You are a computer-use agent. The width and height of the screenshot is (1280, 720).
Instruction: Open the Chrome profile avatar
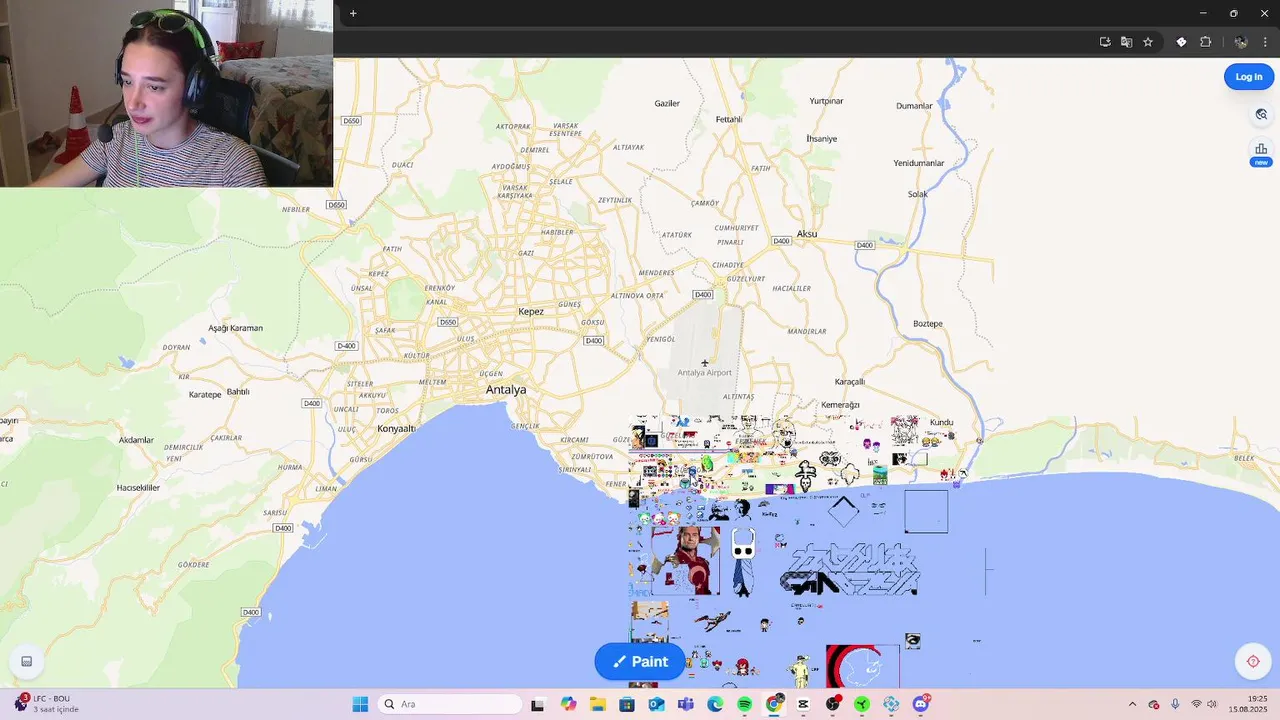[x=1241, y=42]
